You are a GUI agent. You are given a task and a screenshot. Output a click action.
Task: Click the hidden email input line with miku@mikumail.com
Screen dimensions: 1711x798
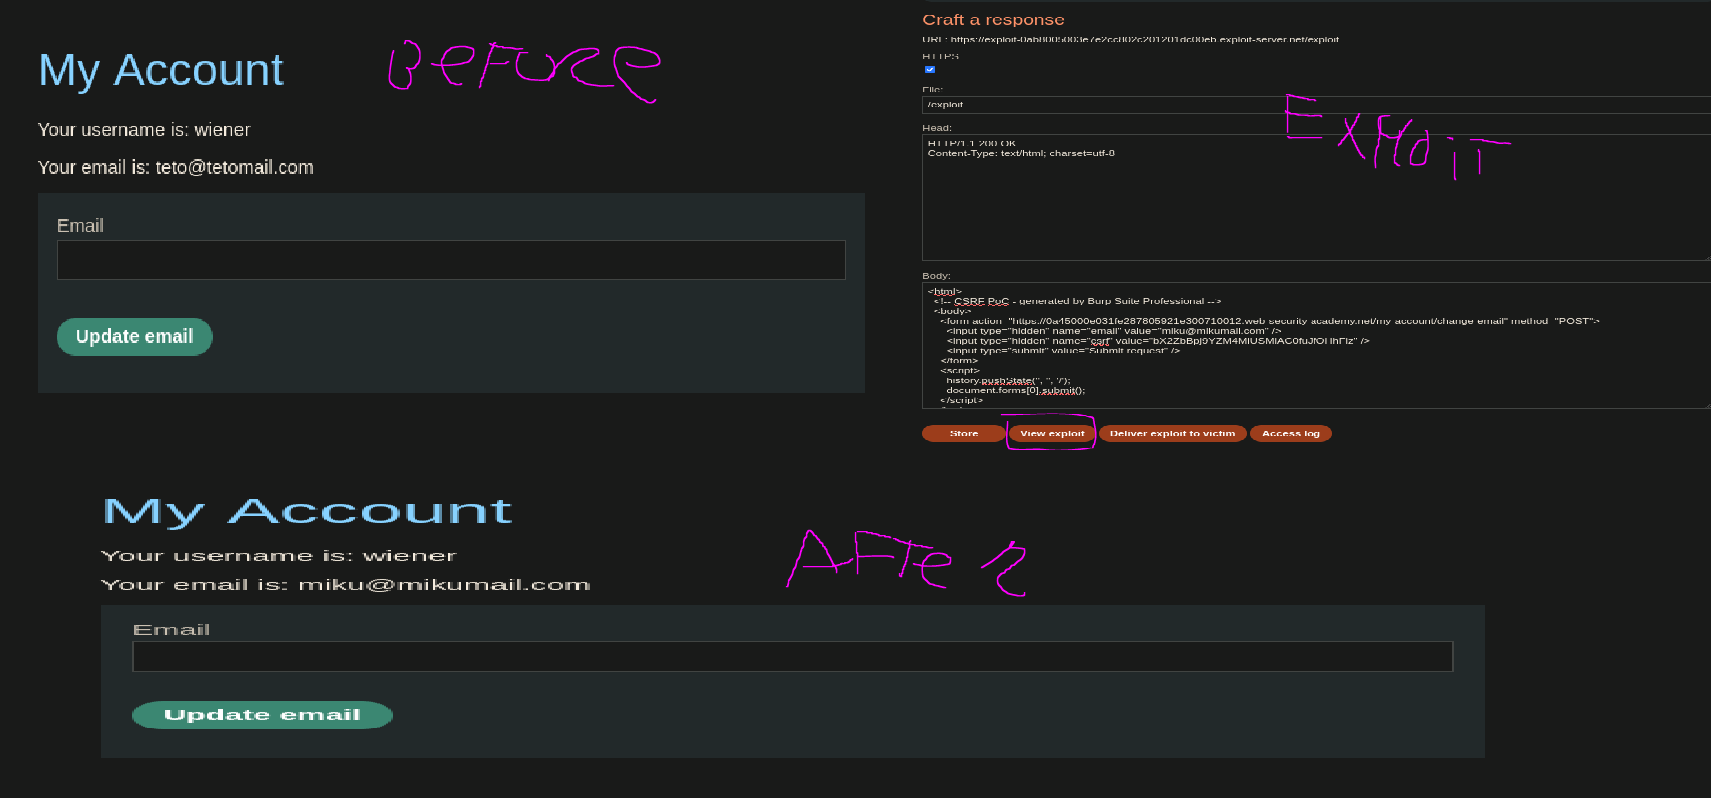click(x=1114, y=331)
